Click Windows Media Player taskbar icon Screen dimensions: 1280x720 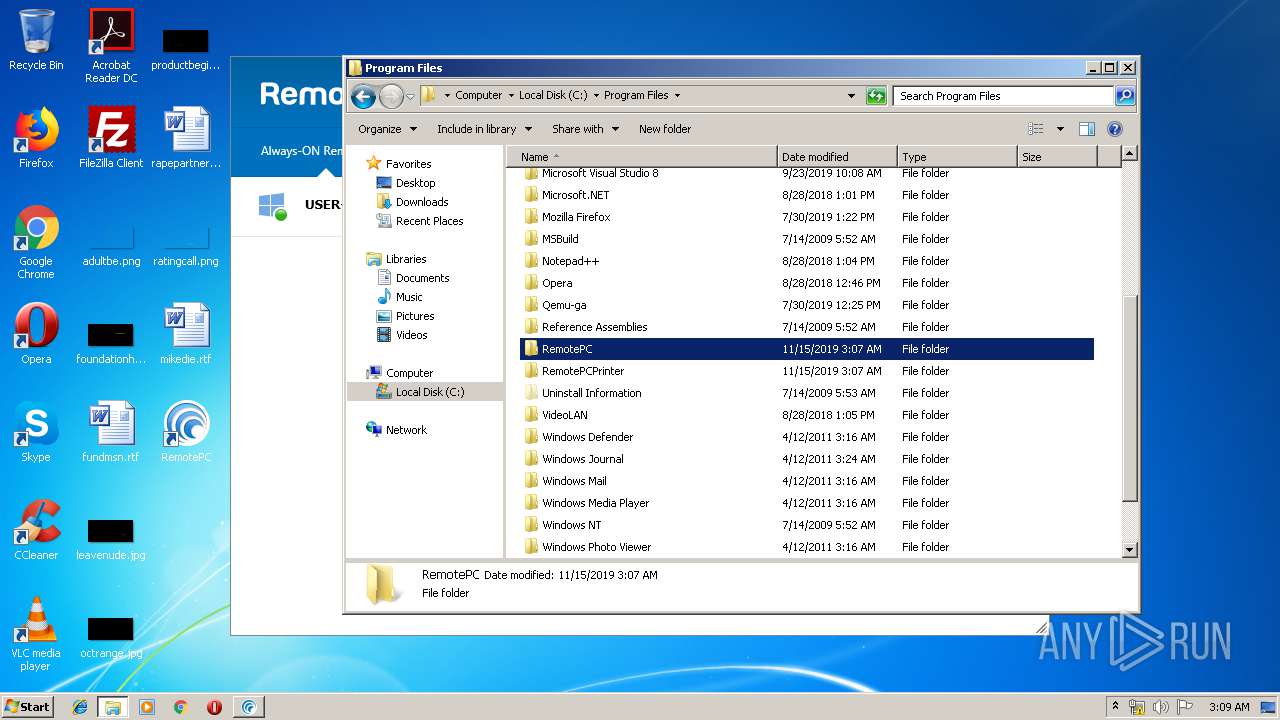coord(147,707)
